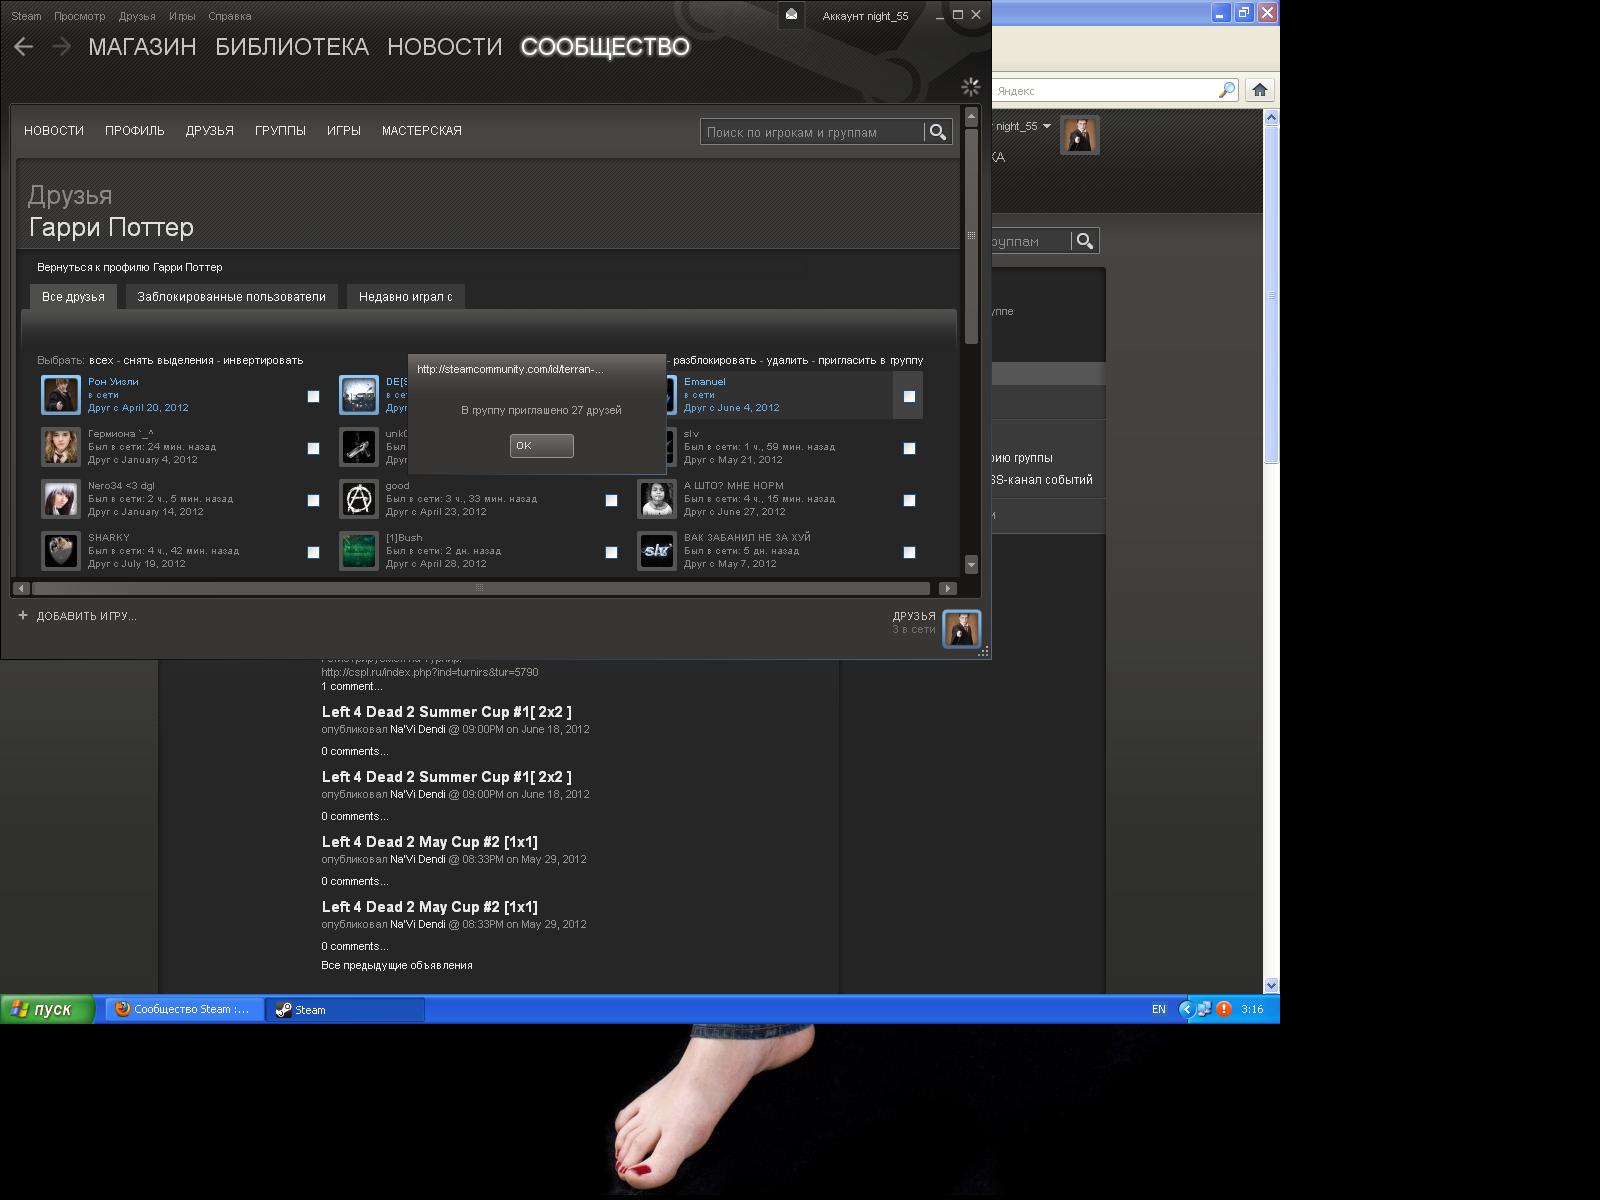Go back with the Steam back arrow
The width and height of the screenshot is (1600, 1200).
click(x=24, y=47)
